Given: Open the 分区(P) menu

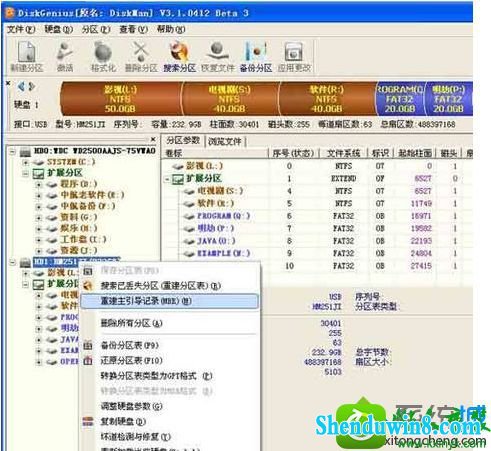Looking at the screenshot, I should coord(96,30).
